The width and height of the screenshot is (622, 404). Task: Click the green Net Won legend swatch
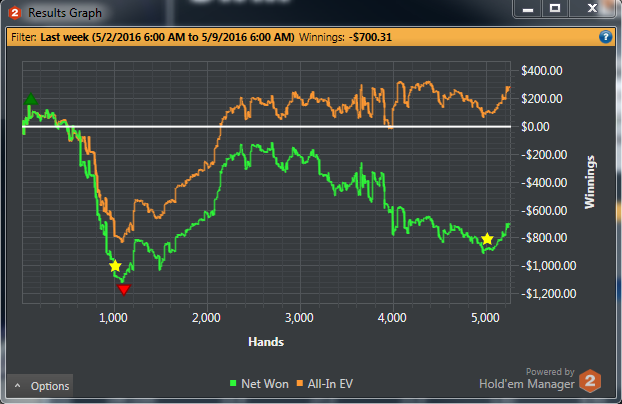pos(233,383)
